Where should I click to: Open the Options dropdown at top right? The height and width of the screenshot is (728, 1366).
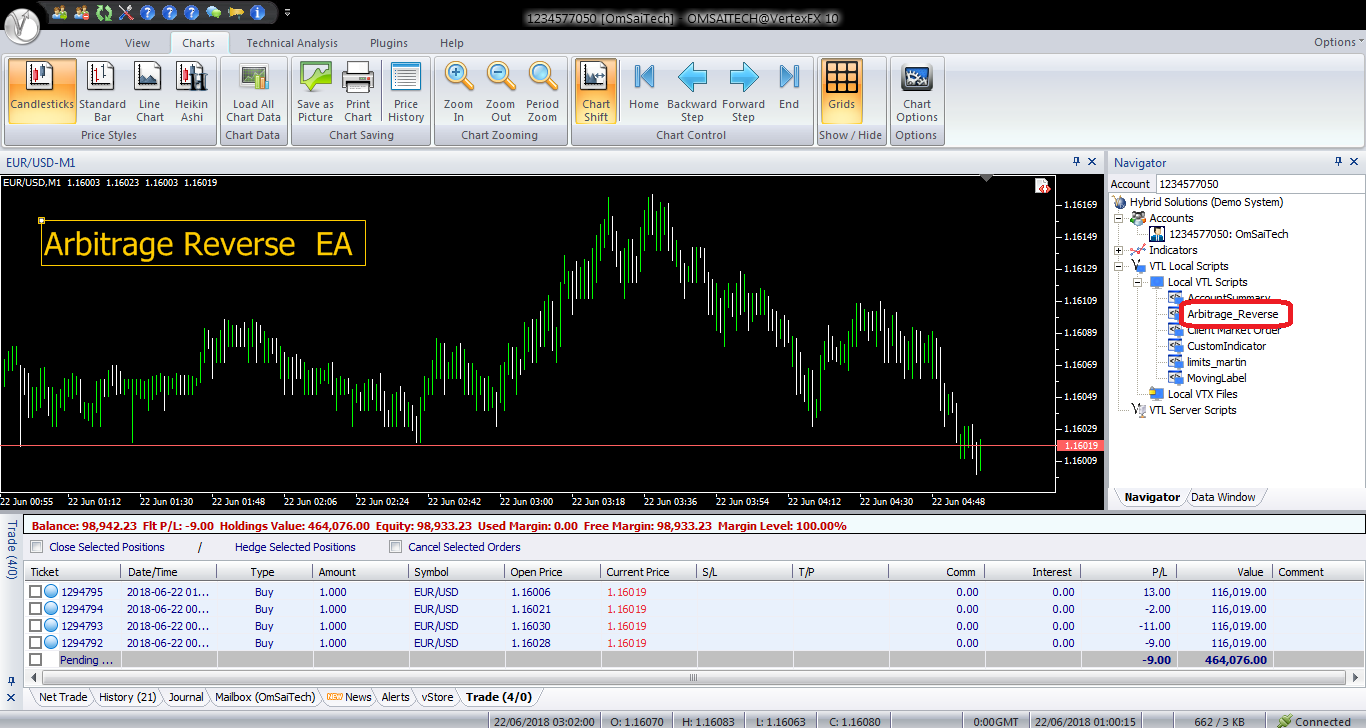pyautogui.click(x=1338, y=42)
